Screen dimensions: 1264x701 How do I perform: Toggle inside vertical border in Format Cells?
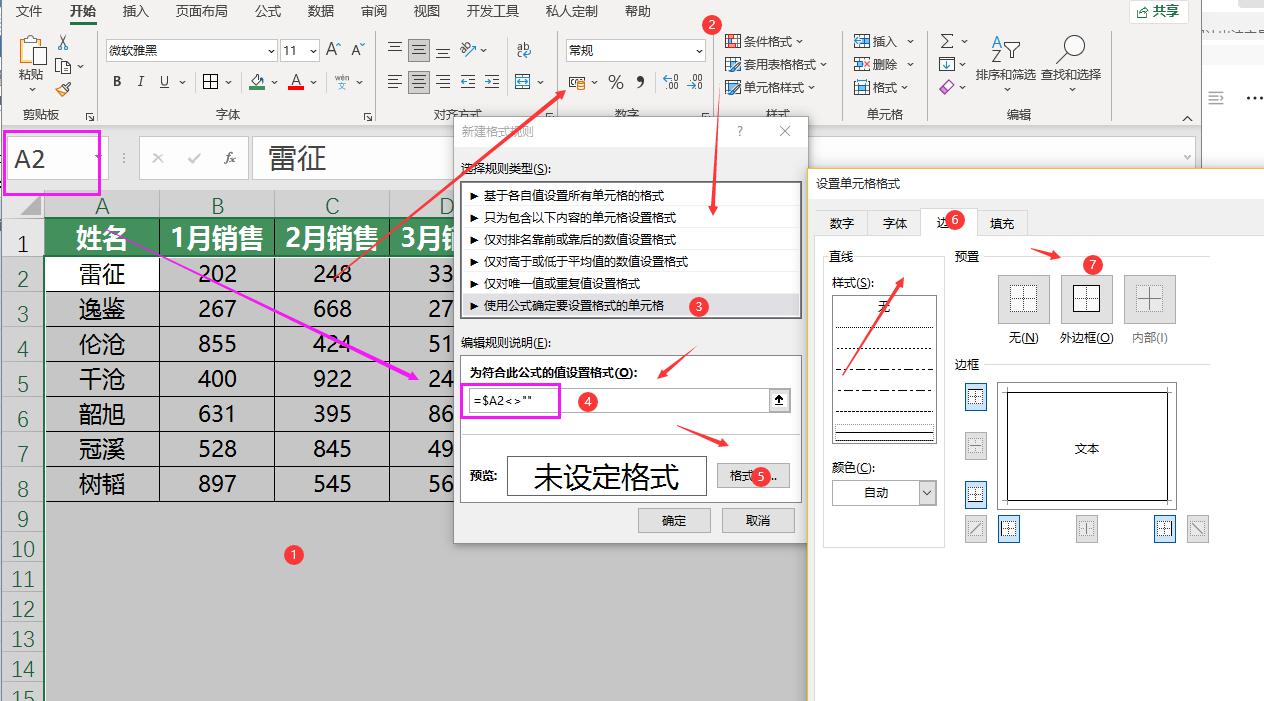1087,529
